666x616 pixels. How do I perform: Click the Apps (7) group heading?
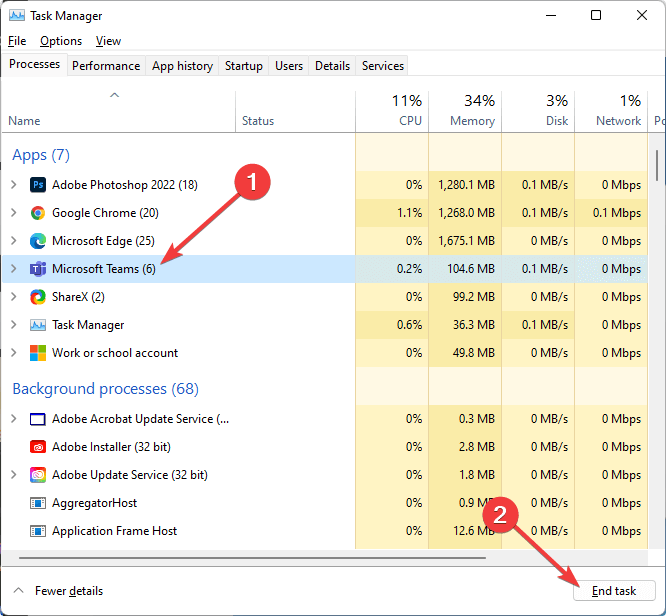click(x=41, y=155)
